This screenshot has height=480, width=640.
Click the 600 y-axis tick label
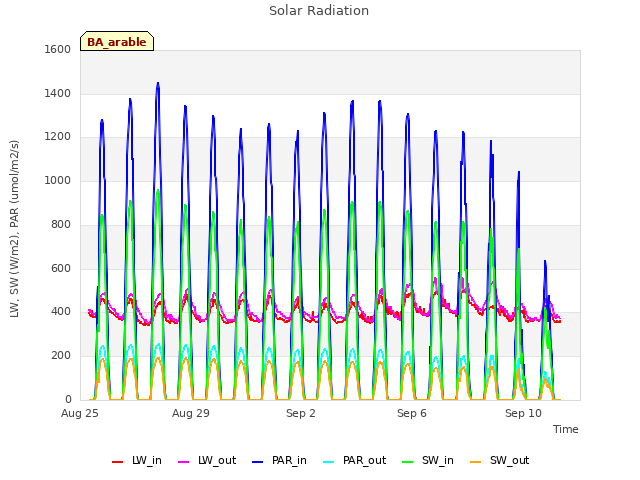tap(61, 268)
